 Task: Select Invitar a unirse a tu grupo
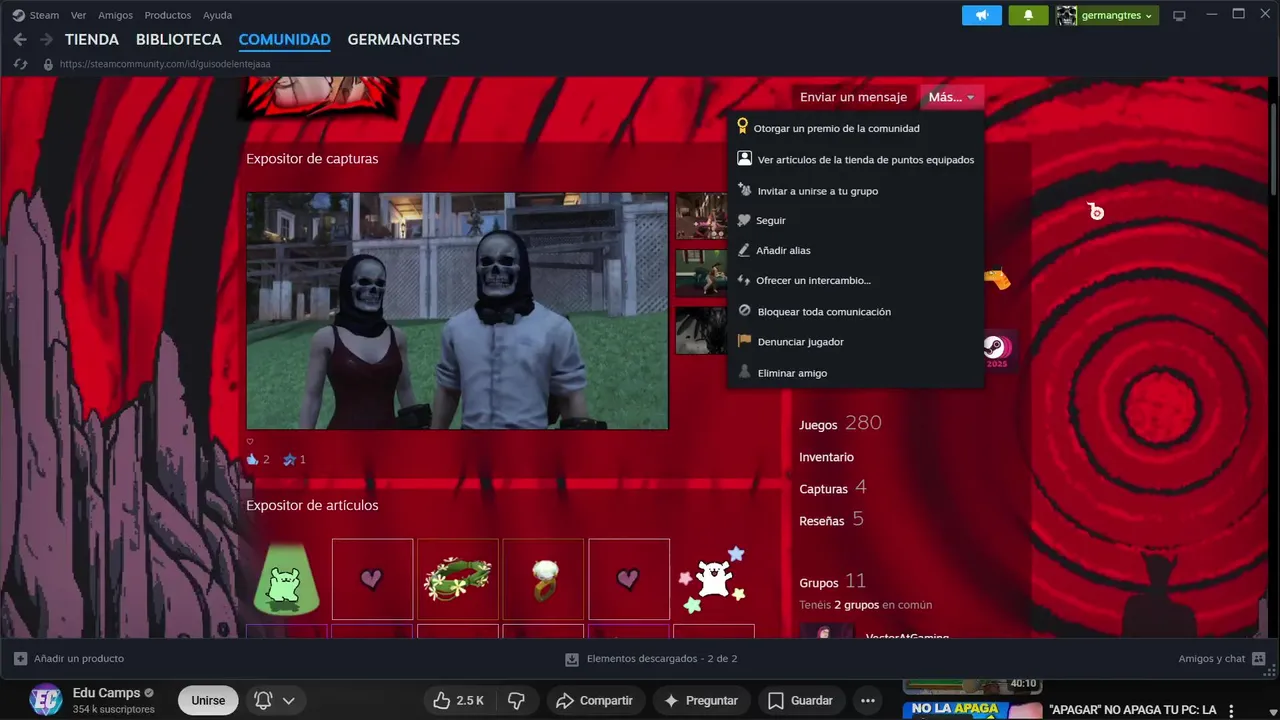point(855,190)
